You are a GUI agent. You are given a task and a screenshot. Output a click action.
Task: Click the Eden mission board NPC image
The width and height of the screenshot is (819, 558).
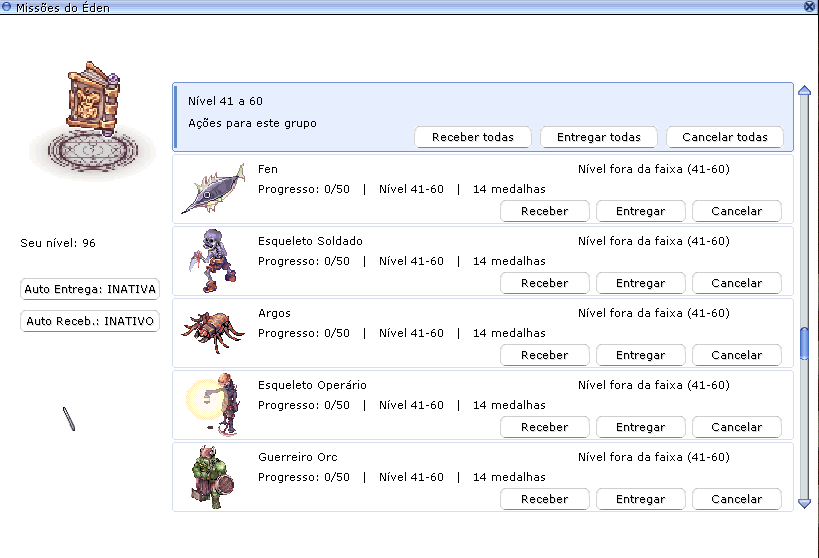(93, 120)
